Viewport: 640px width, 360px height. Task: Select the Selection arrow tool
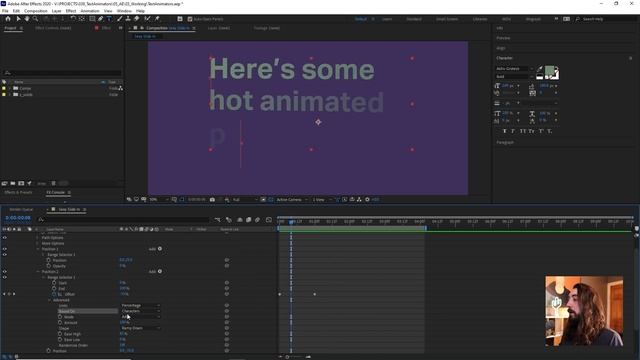tap(18, 19)
